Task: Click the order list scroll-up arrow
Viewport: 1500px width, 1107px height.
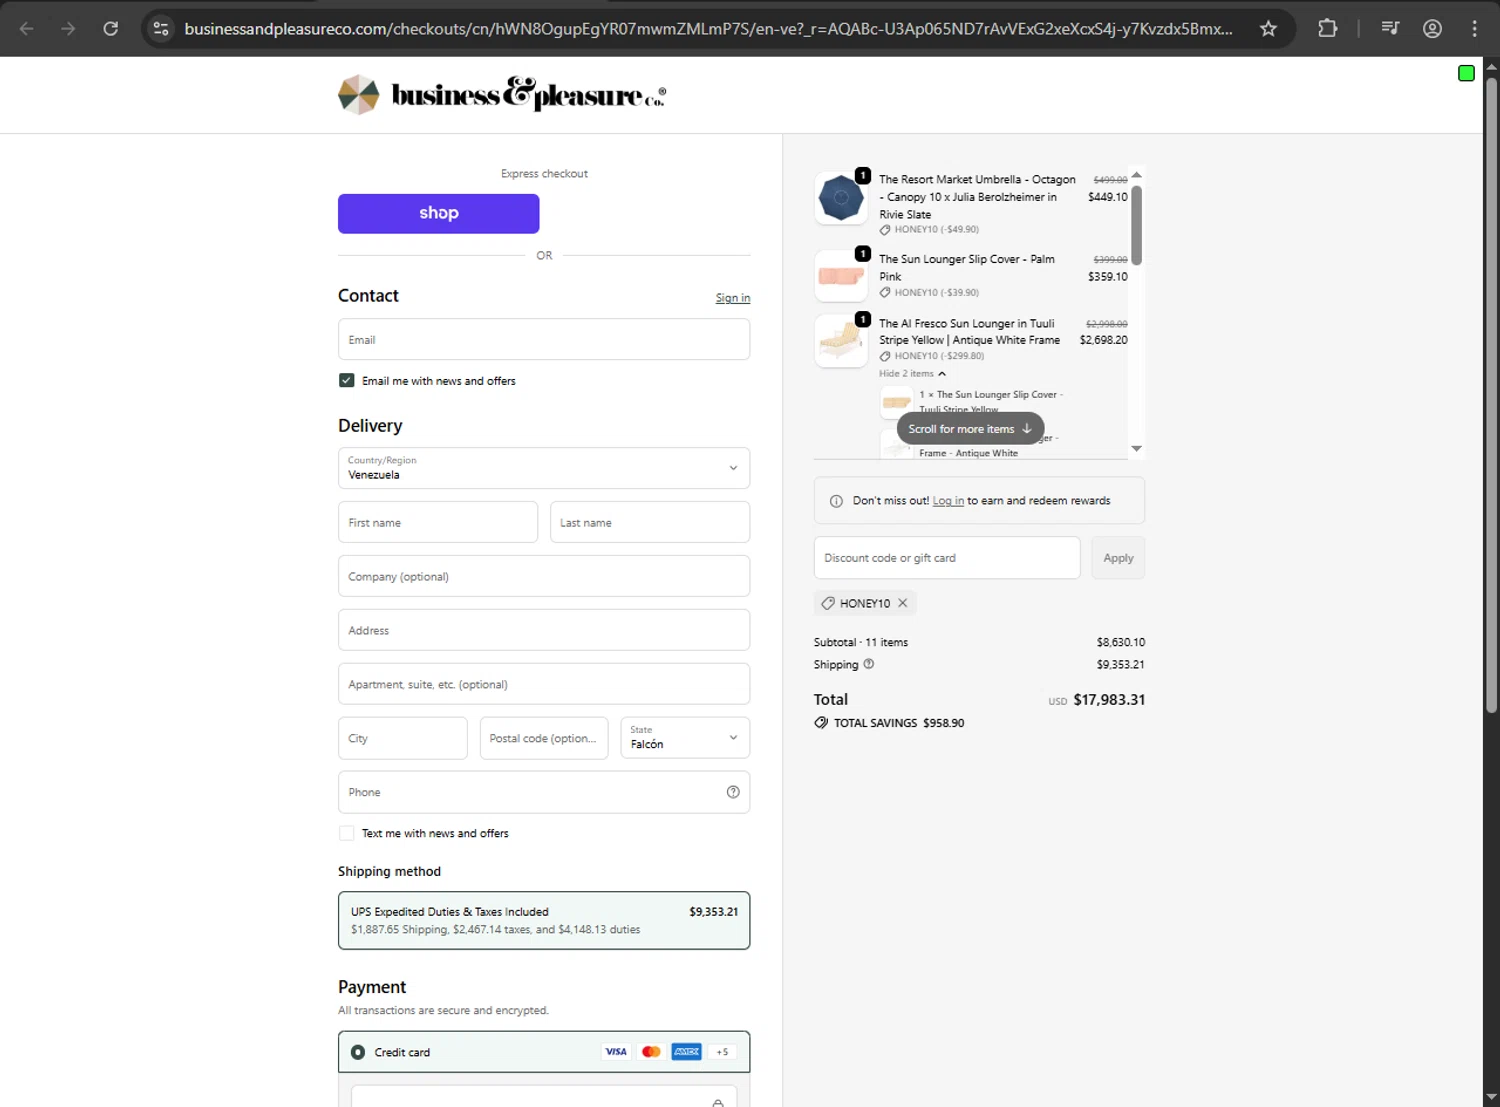Action: (1136, 176)
